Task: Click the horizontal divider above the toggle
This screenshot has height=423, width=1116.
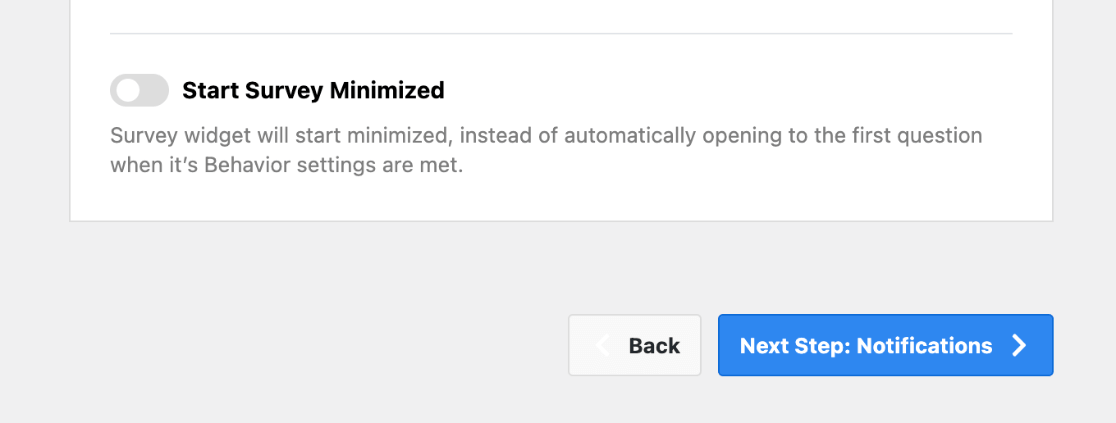Action: 560,34
